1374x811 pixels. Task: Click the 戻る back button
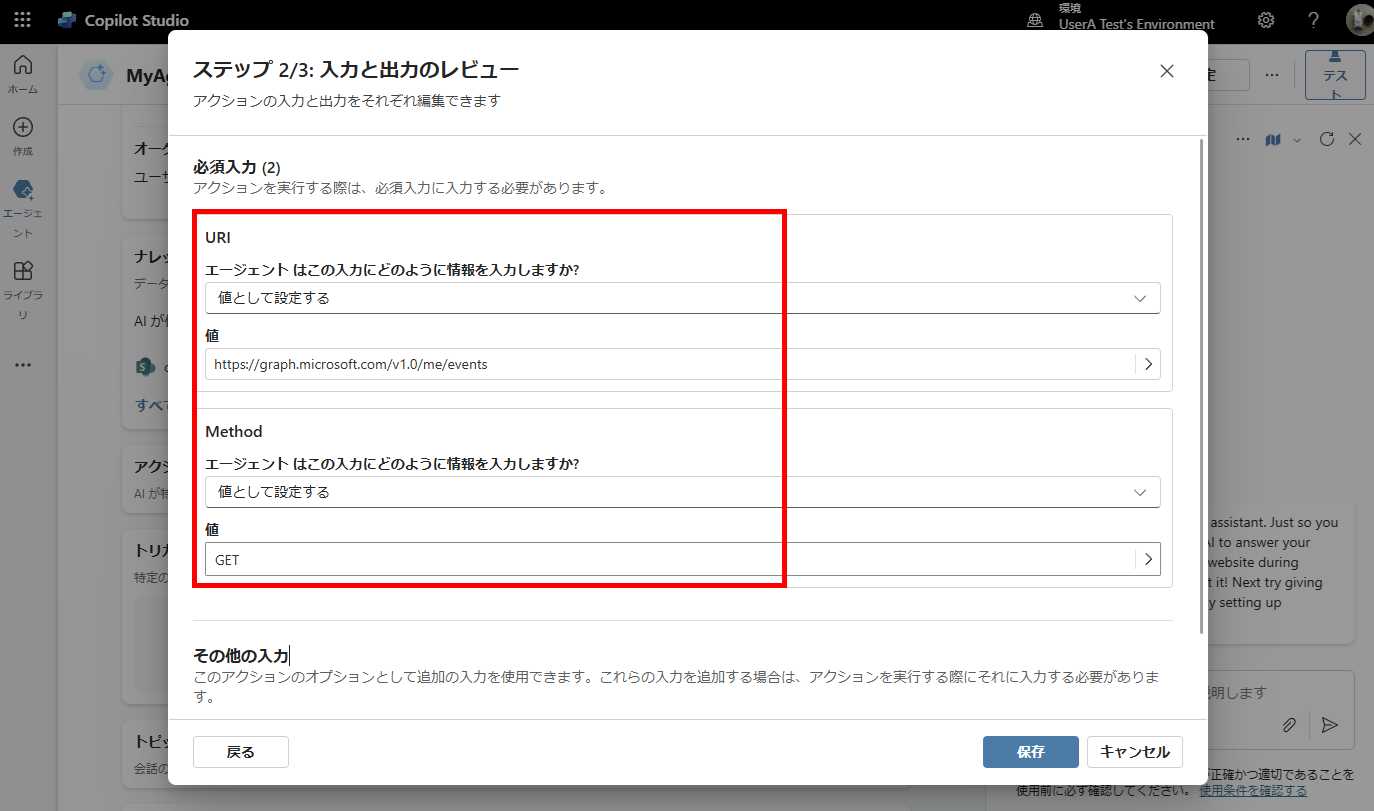point(240,752)
